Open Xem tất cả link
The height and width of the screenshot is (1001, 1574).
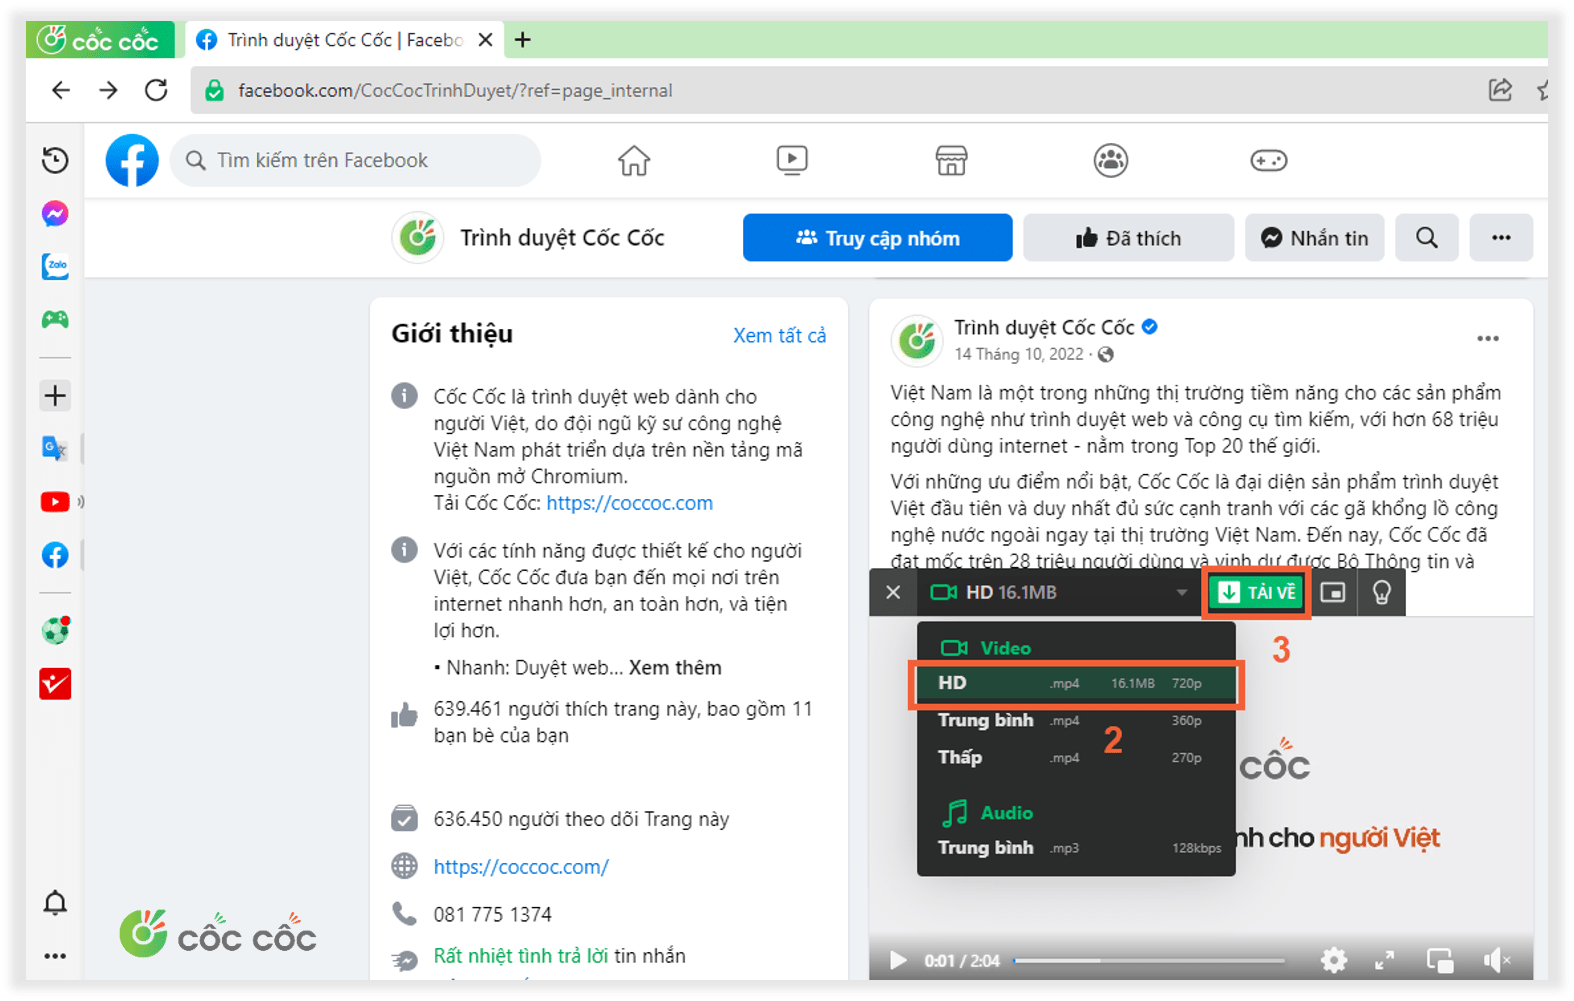click(780, 336)
